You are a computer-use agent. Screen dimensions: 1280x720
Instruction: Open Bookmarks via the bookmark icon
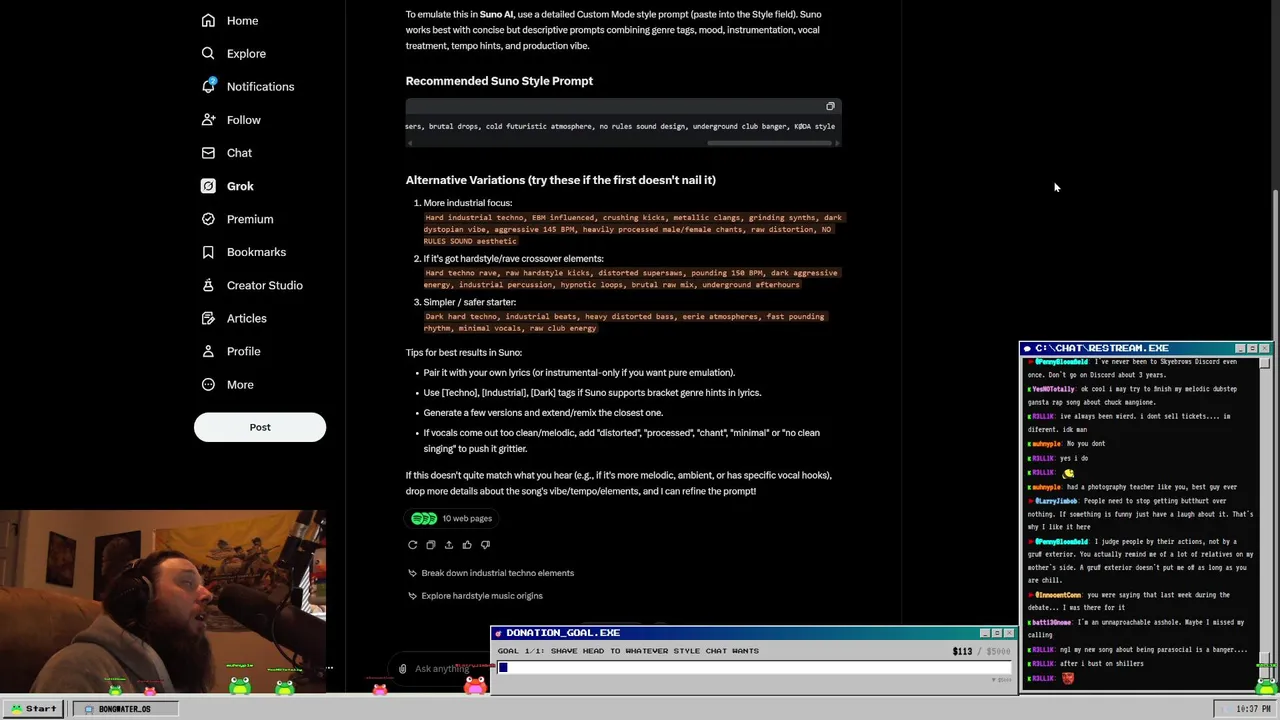pyautogui.click(x=208, y=251)
